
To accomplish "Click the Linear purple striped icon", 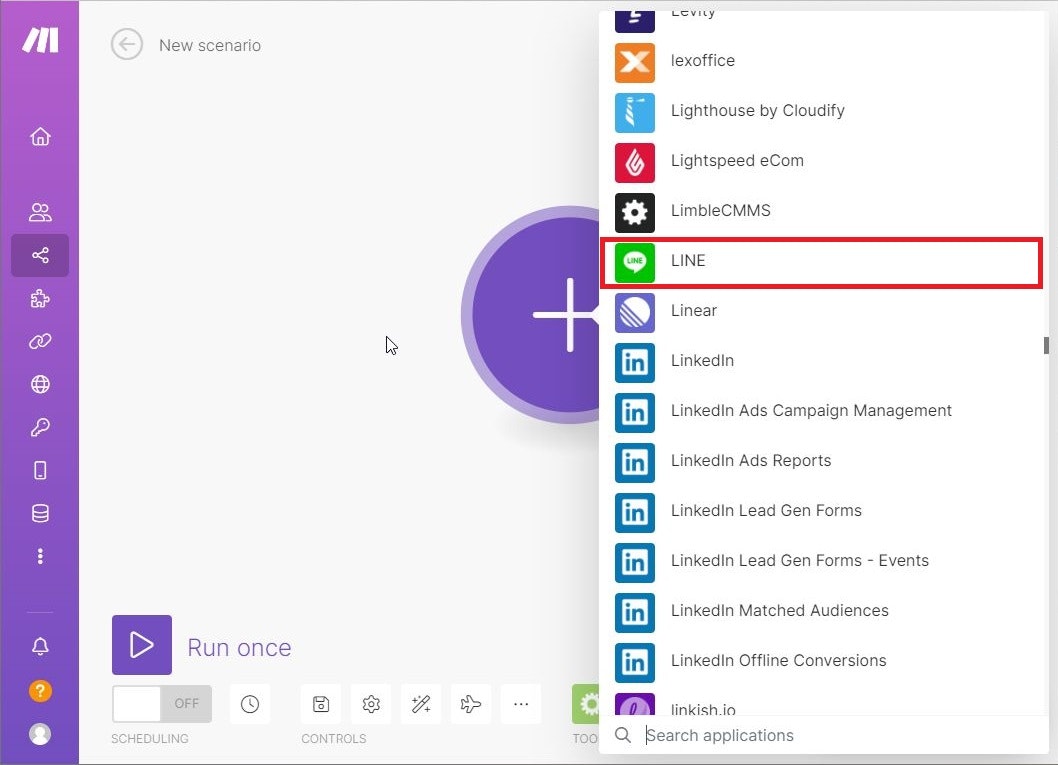I will click(635, 312).
